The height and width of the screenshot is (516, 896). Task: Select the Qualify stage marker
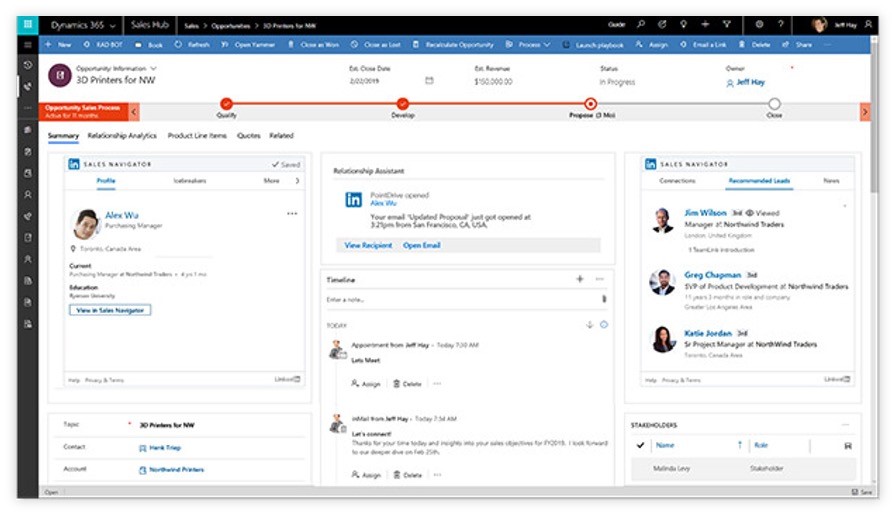point(226,104)
